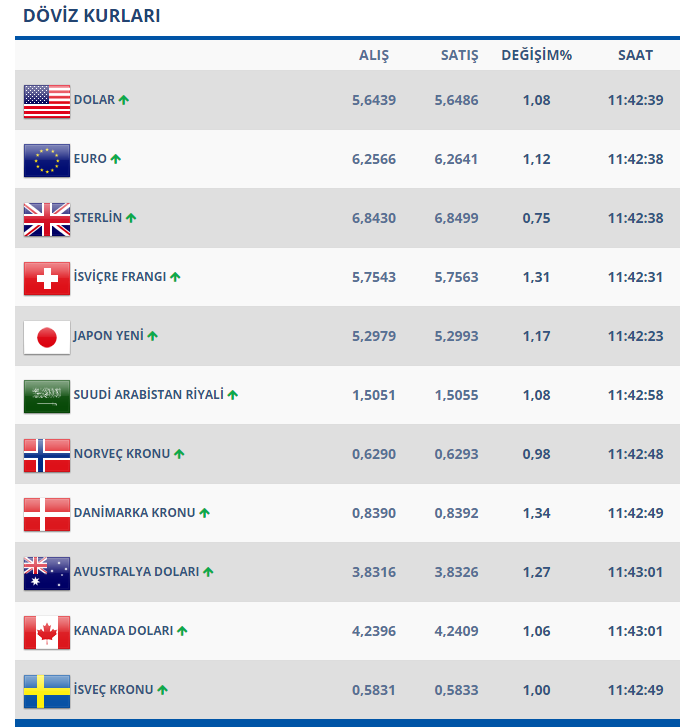The width and height of the screenshot is (686, 727).
Task: Open the DOLAR currency link
Action: coord(94,100)
